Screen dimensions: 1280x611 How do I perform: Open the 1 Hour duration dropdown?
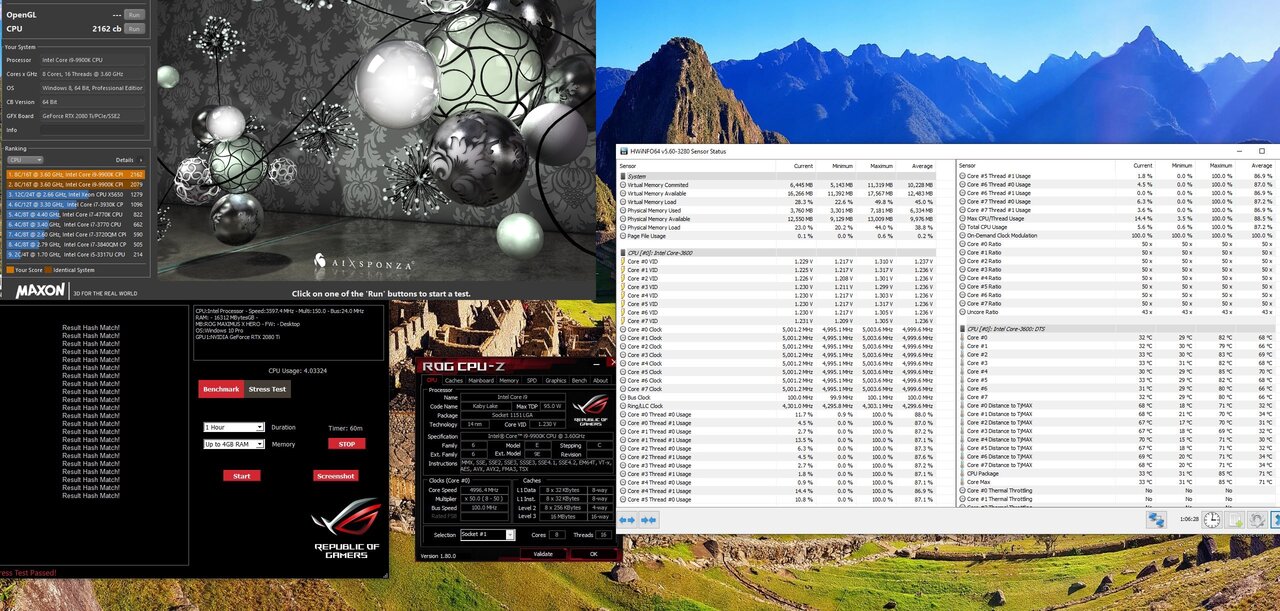click(x=233, y=427)
